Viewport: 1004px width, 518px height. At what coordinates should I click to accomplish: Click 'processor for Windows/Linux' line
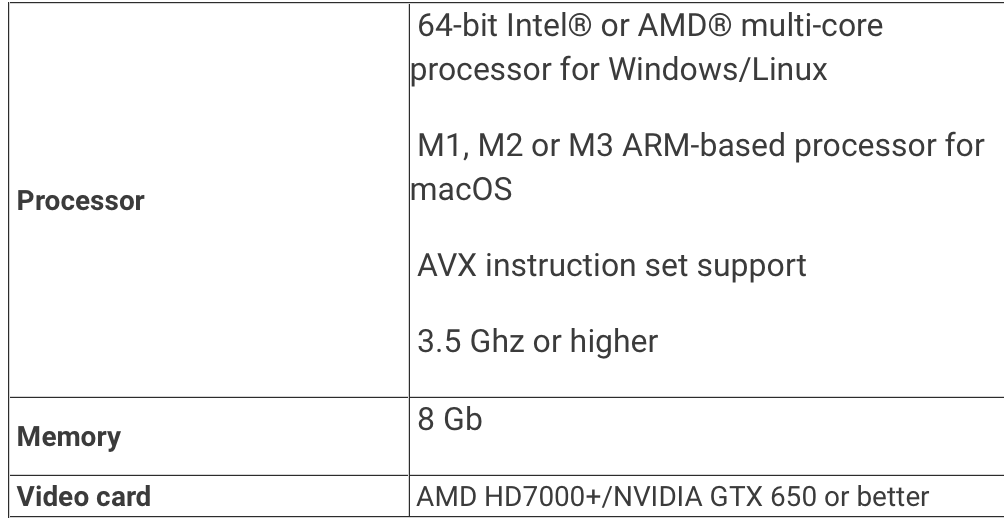point(619,69)
